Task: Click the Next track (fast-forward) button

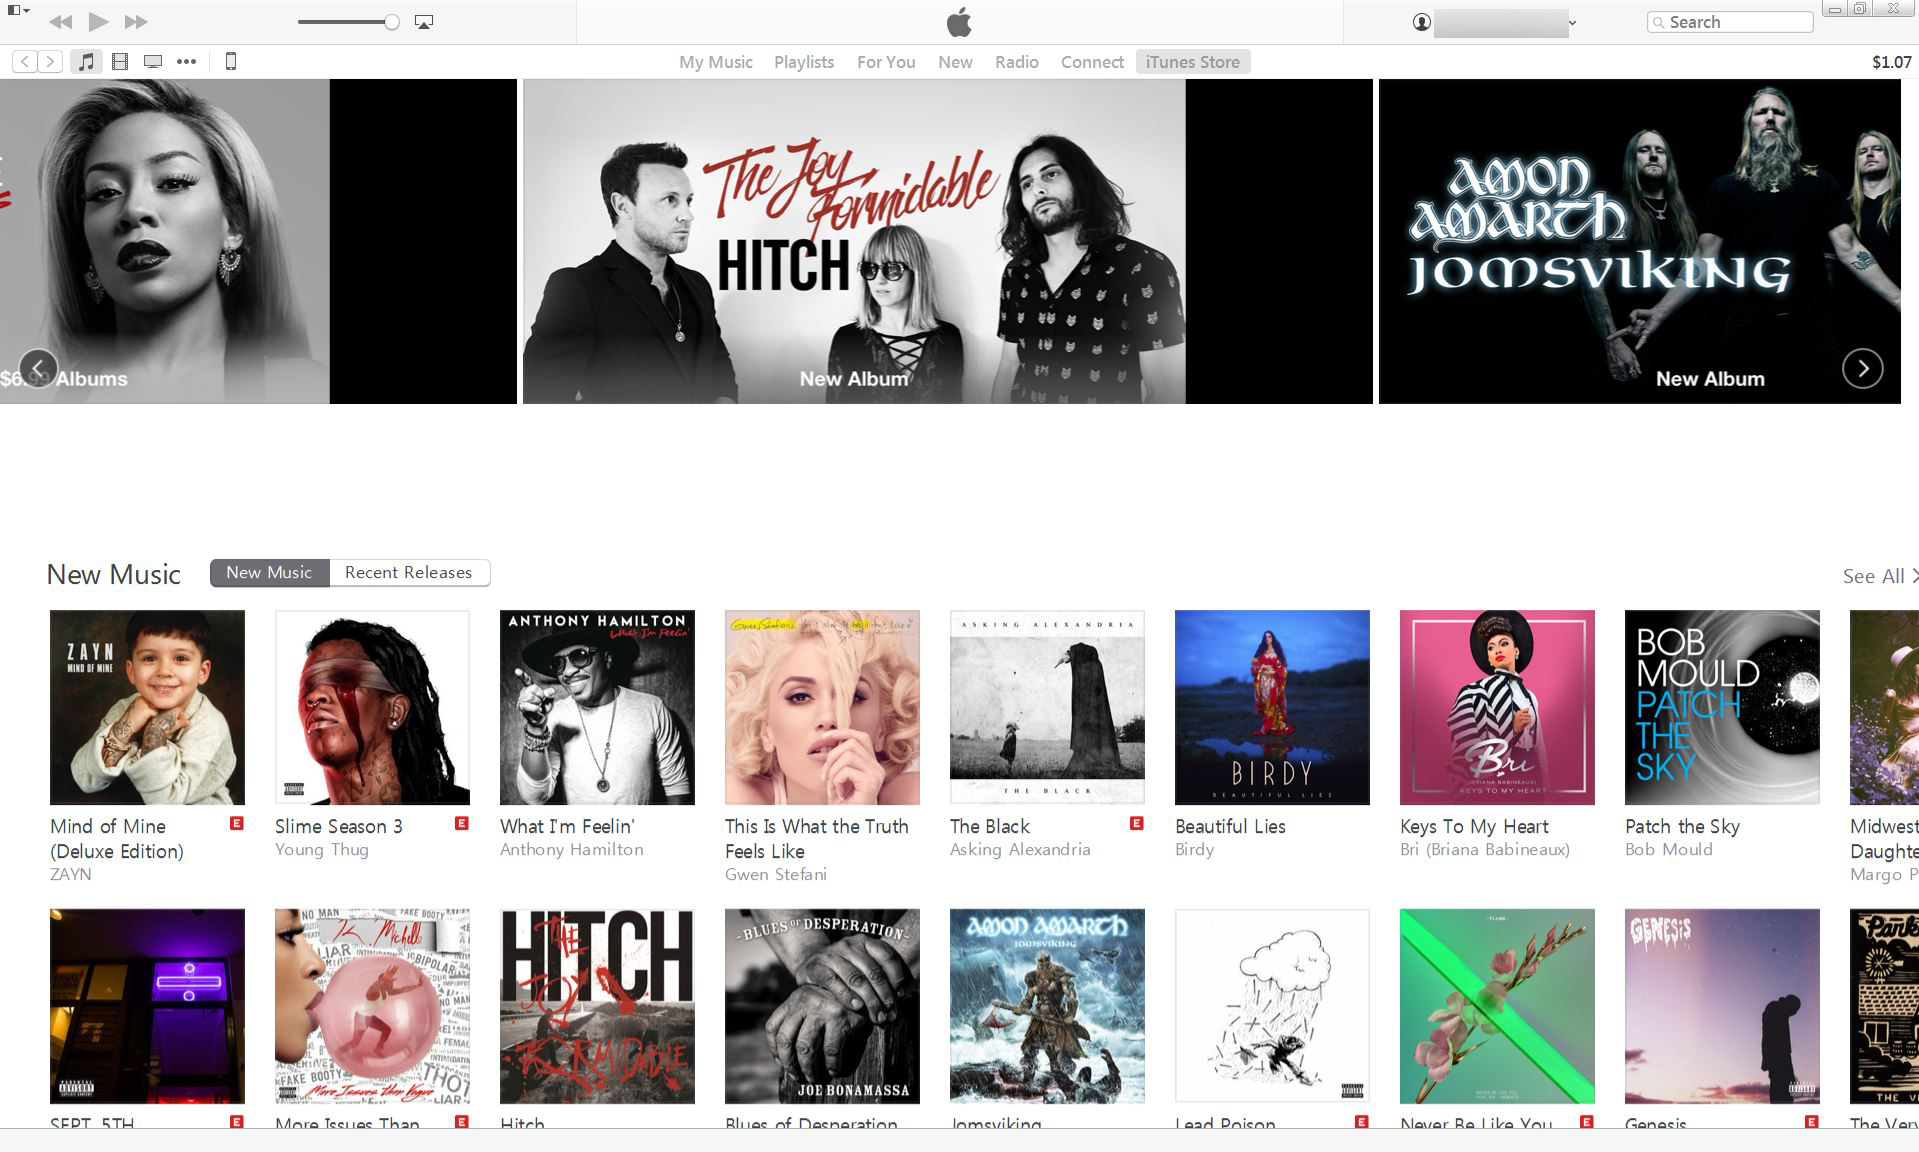Action: point(136,22)
